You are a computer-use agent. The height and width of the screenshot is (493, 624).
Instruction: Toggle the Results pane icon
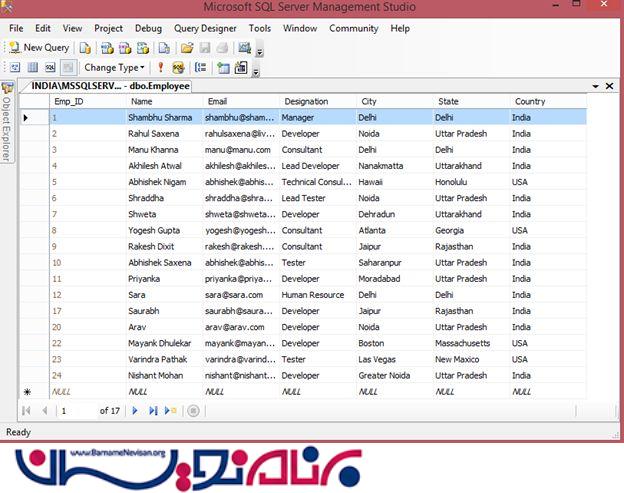[x=67, y=68]
